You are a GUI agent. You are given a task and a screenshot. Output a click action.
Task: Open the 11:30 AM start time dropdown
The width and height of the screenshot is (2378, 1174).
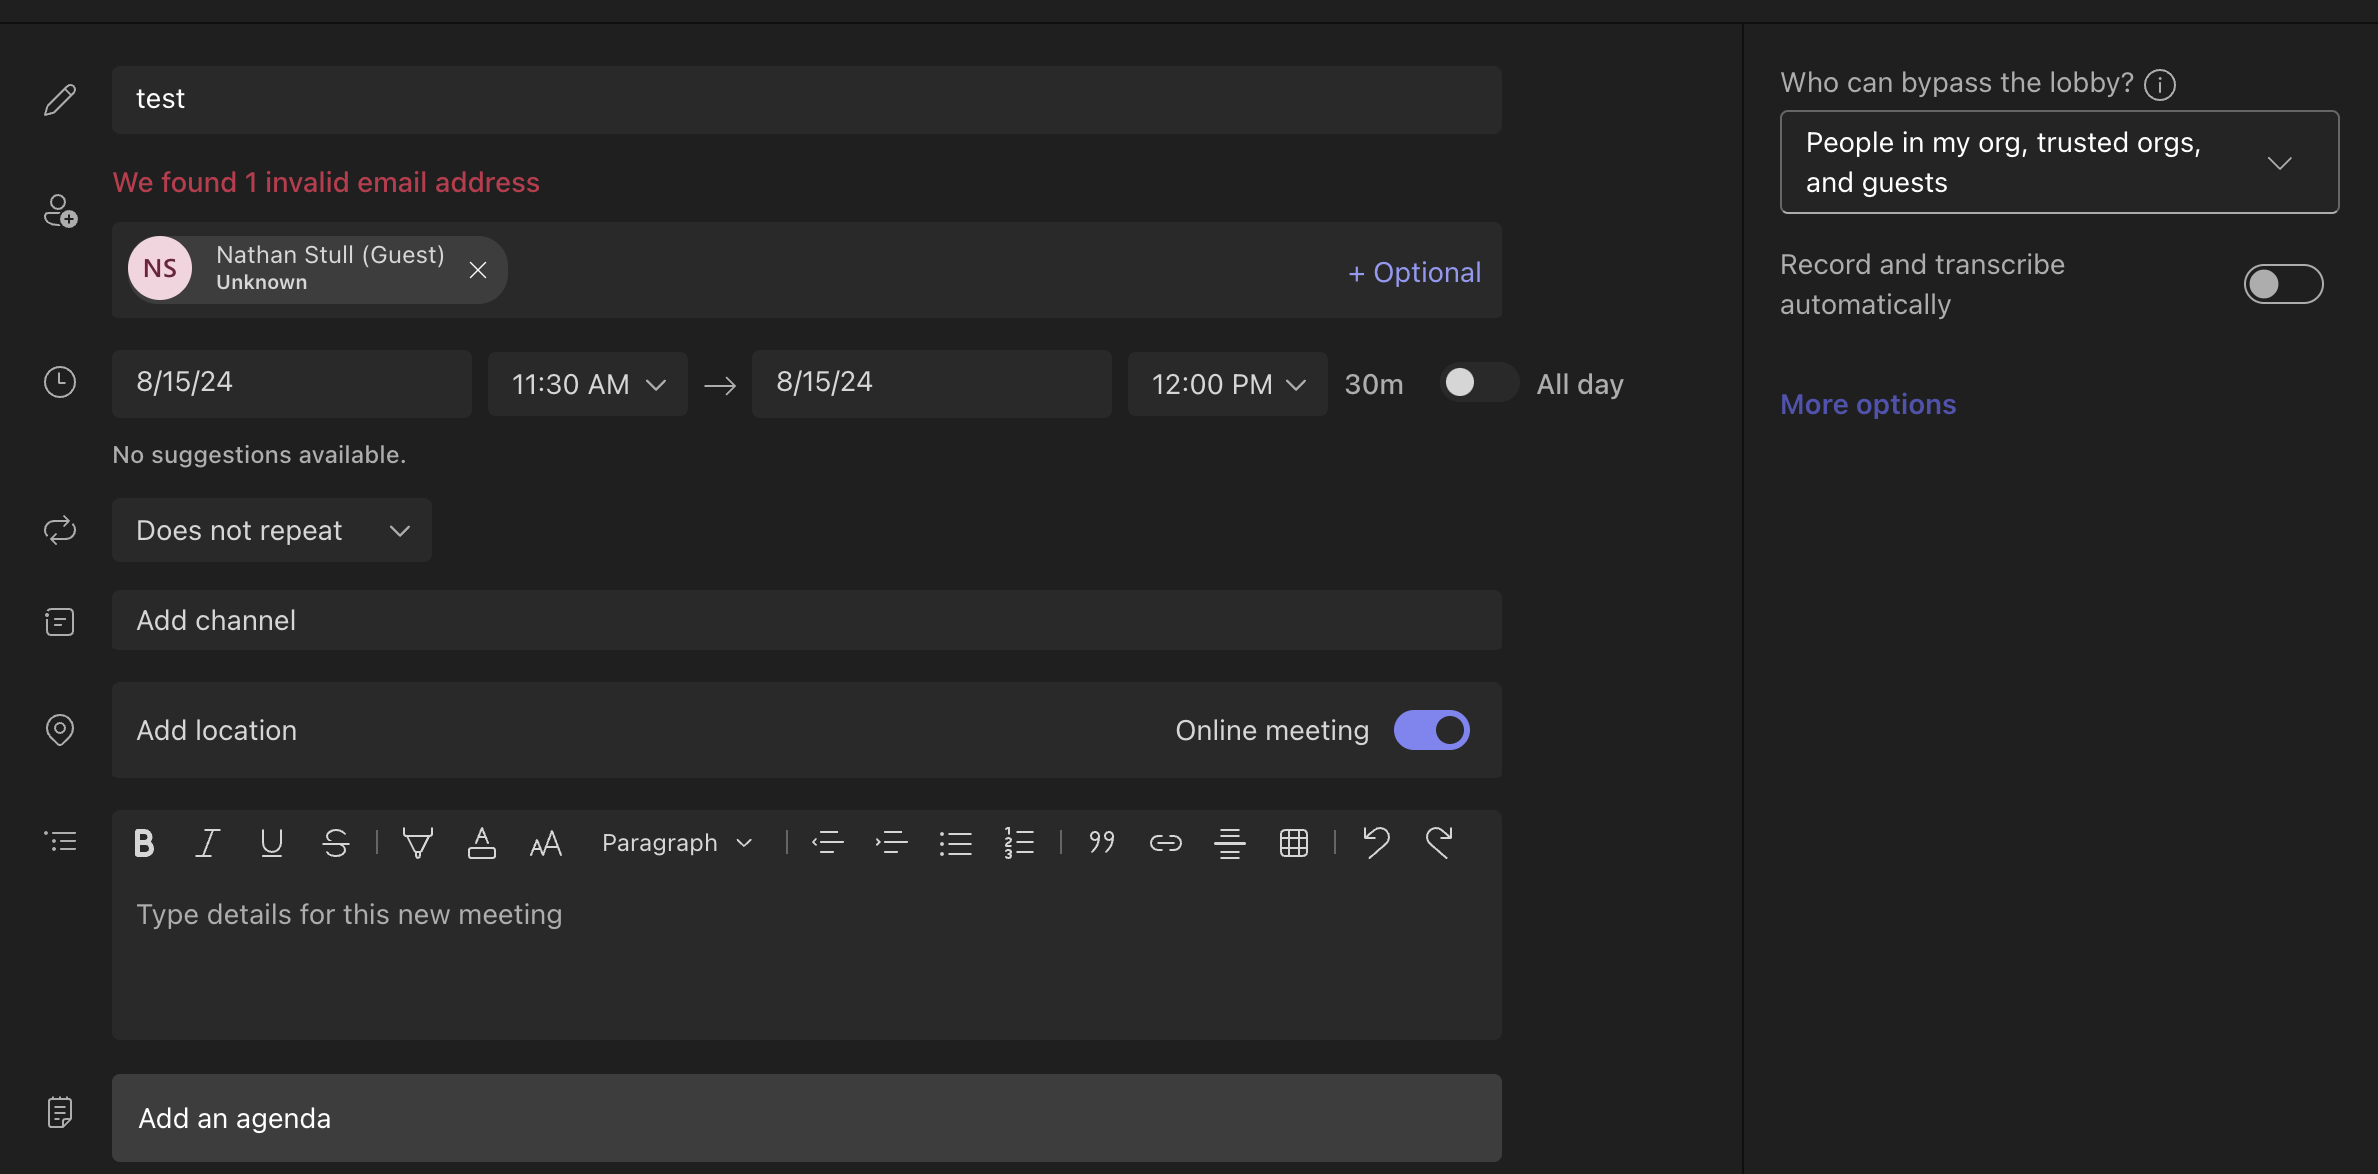pos(588,384)
